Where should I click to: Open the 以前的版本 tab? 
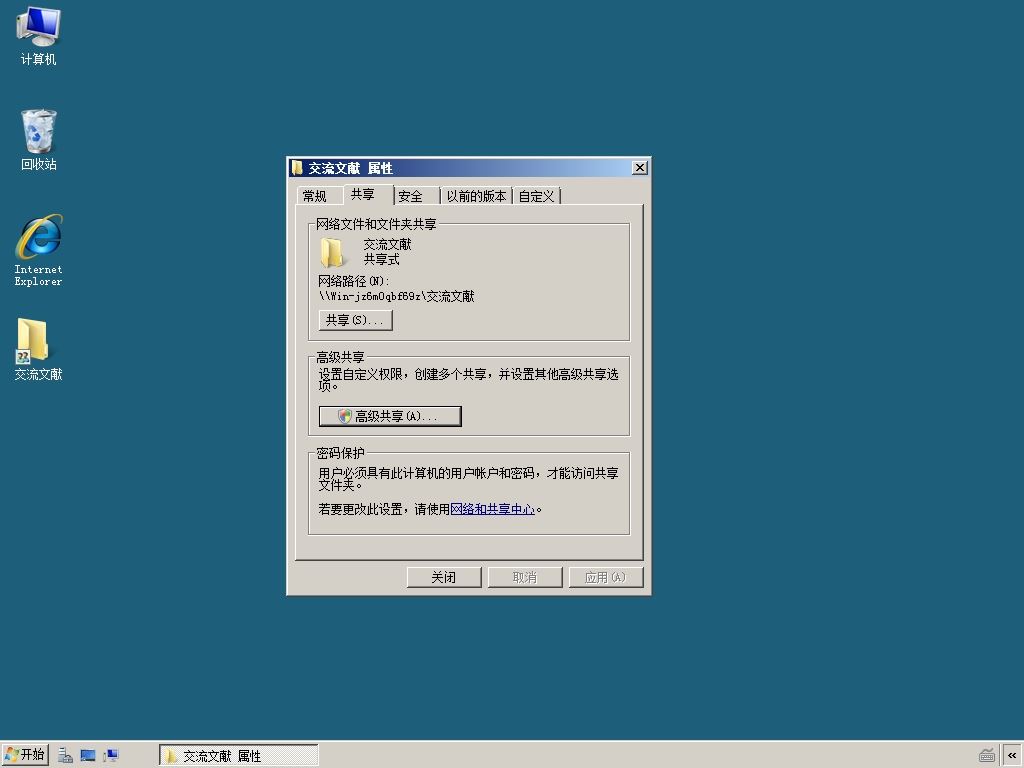pyautogui.click(x=476, y=196)
